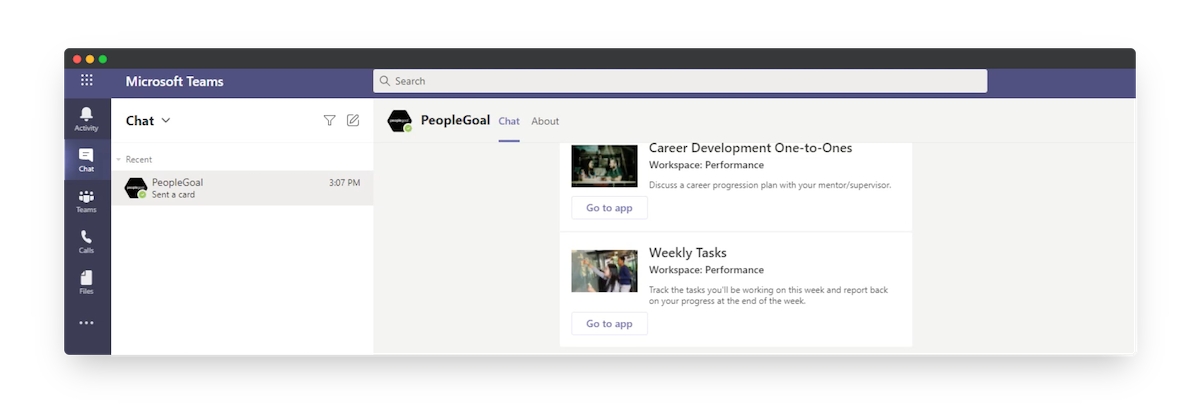This screenshot has width=1200, height=403.
Task: Click the Microsoft Teams title text
Action: pyautogui.click(x=175, y=81)
